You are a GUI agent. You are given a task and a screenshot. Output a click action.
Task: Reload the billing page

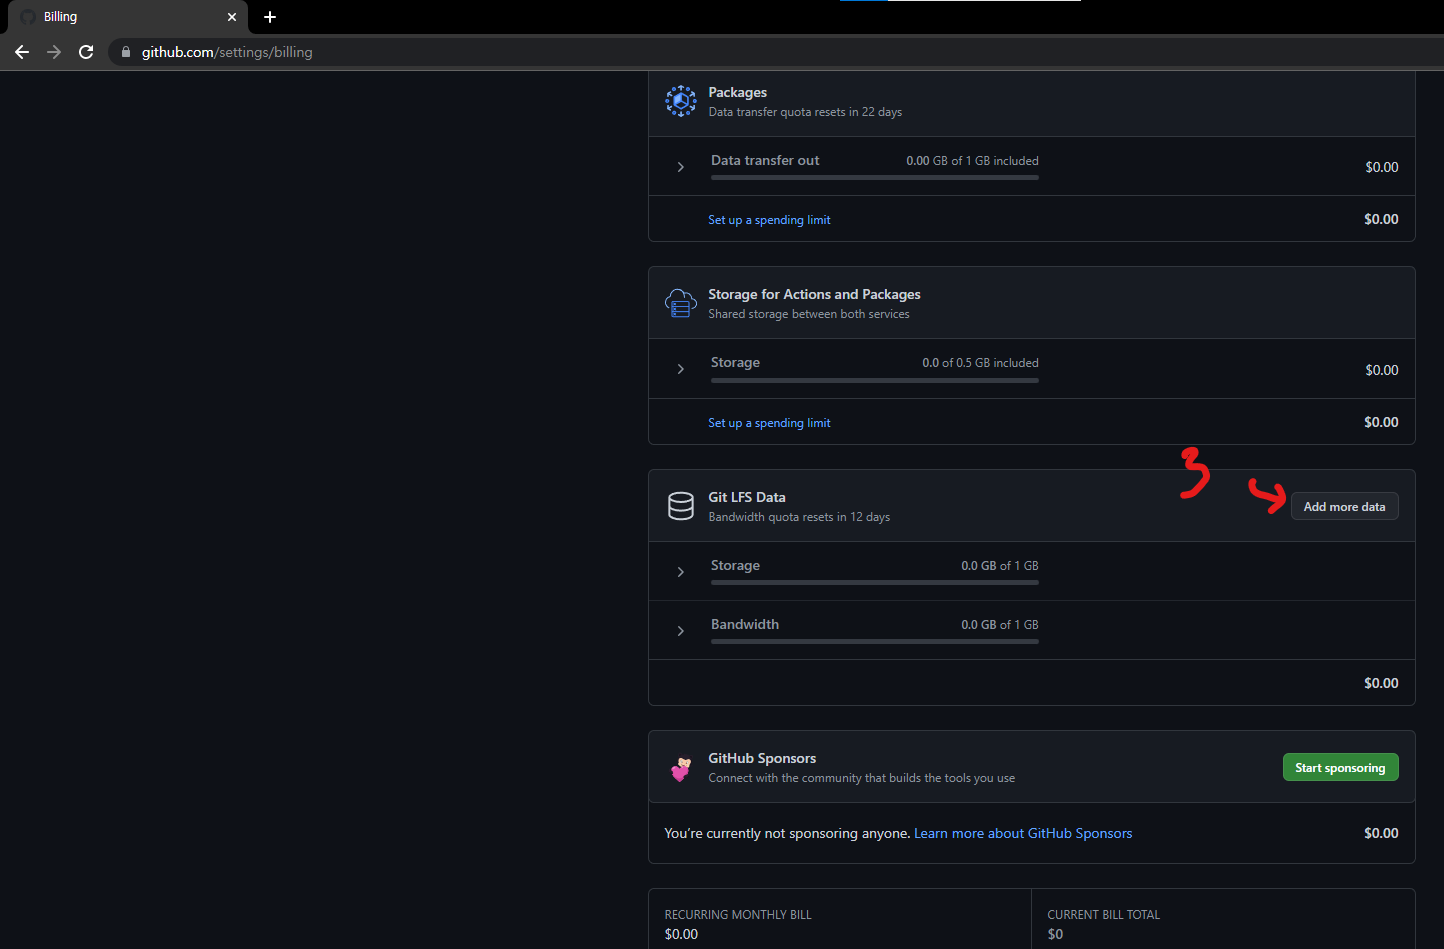[86, 52]
